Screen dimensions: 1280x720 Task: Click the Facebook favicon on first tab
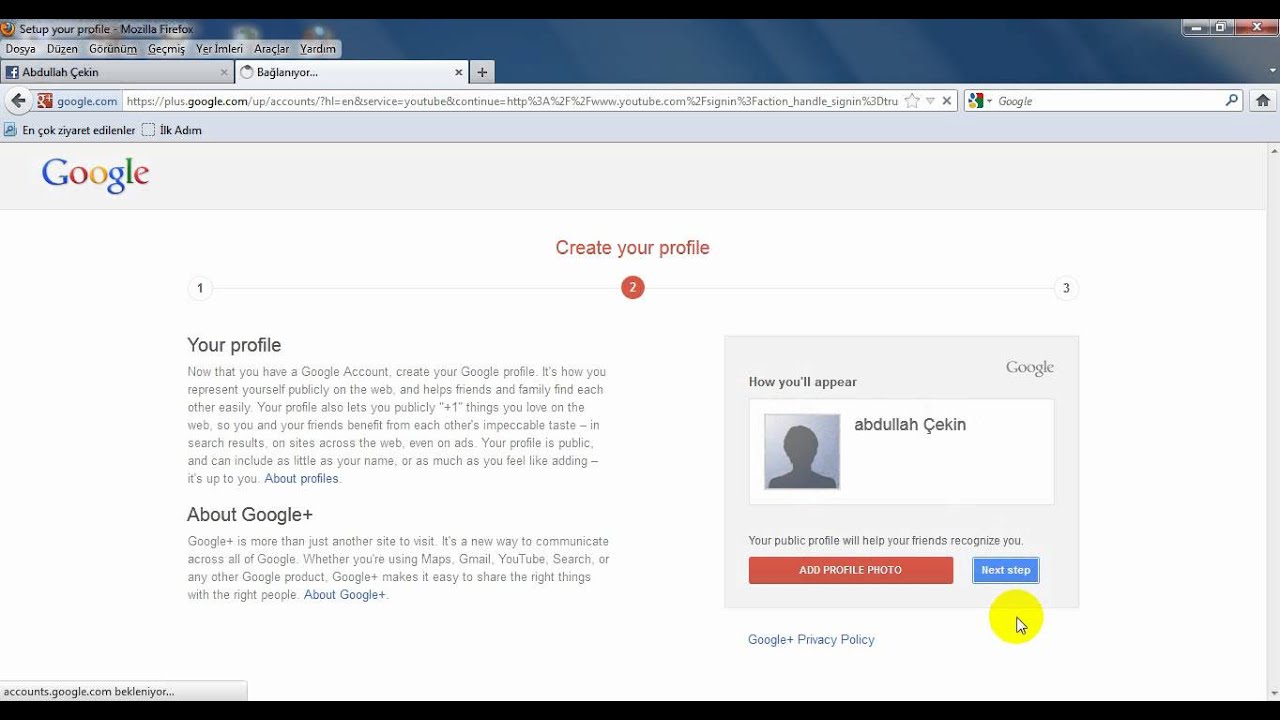pos(12,72)
